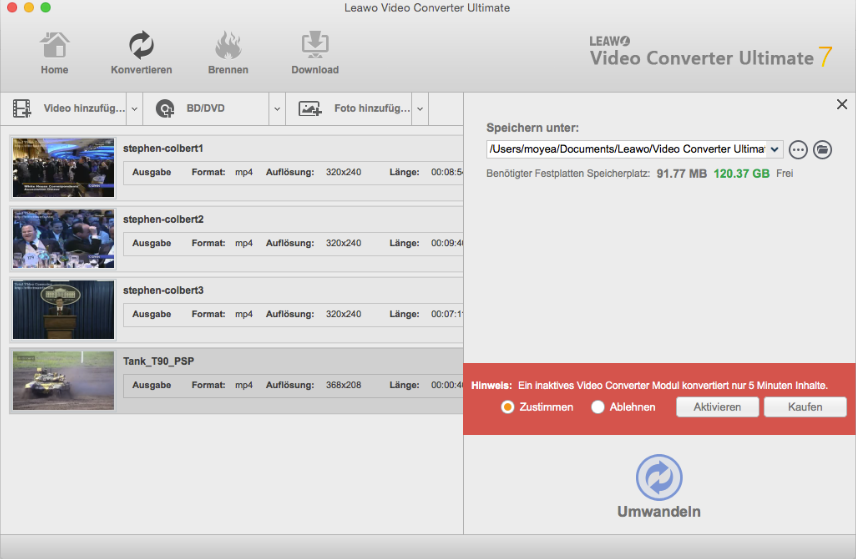Click the Foto hinzufügen picture icon
Image resolution: width=856 pixels, height=559 pixels.
click(x=310, y=108)
